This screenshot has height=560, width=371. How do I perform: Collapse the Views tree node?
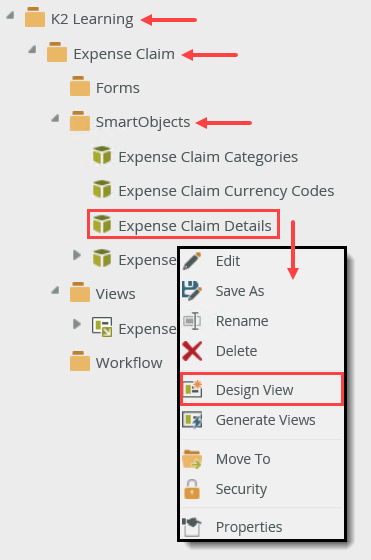(55, 290)
